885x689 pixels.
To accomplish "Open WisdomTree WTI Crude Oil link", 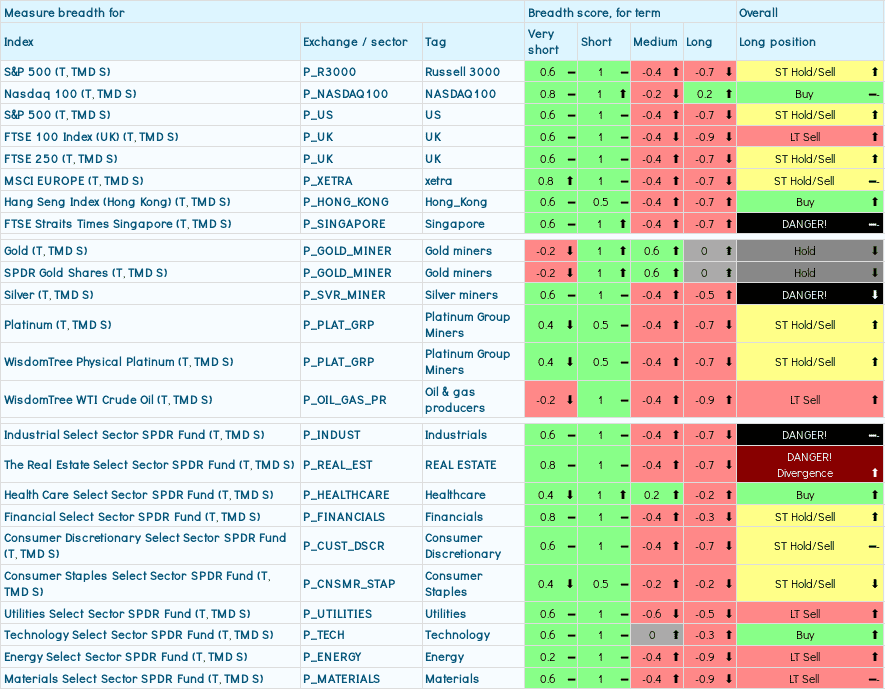I will coord(108,400).
